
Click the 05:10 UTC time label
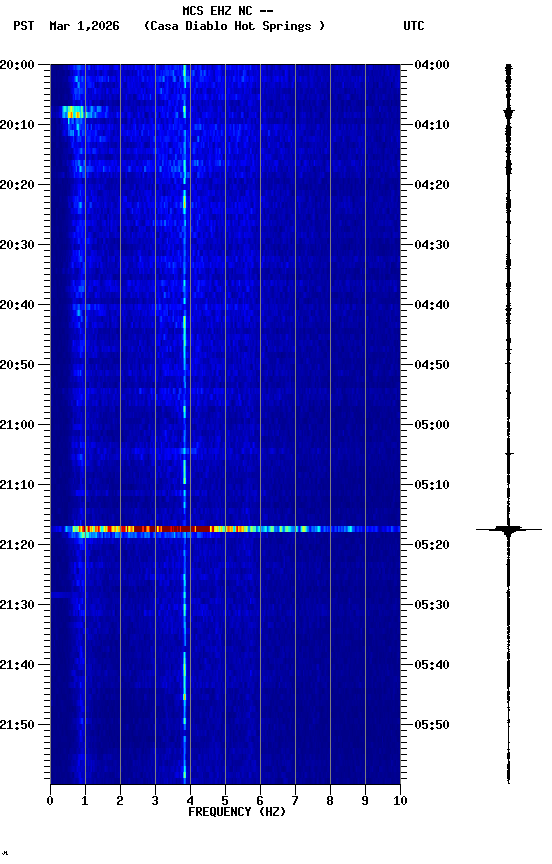432,485
